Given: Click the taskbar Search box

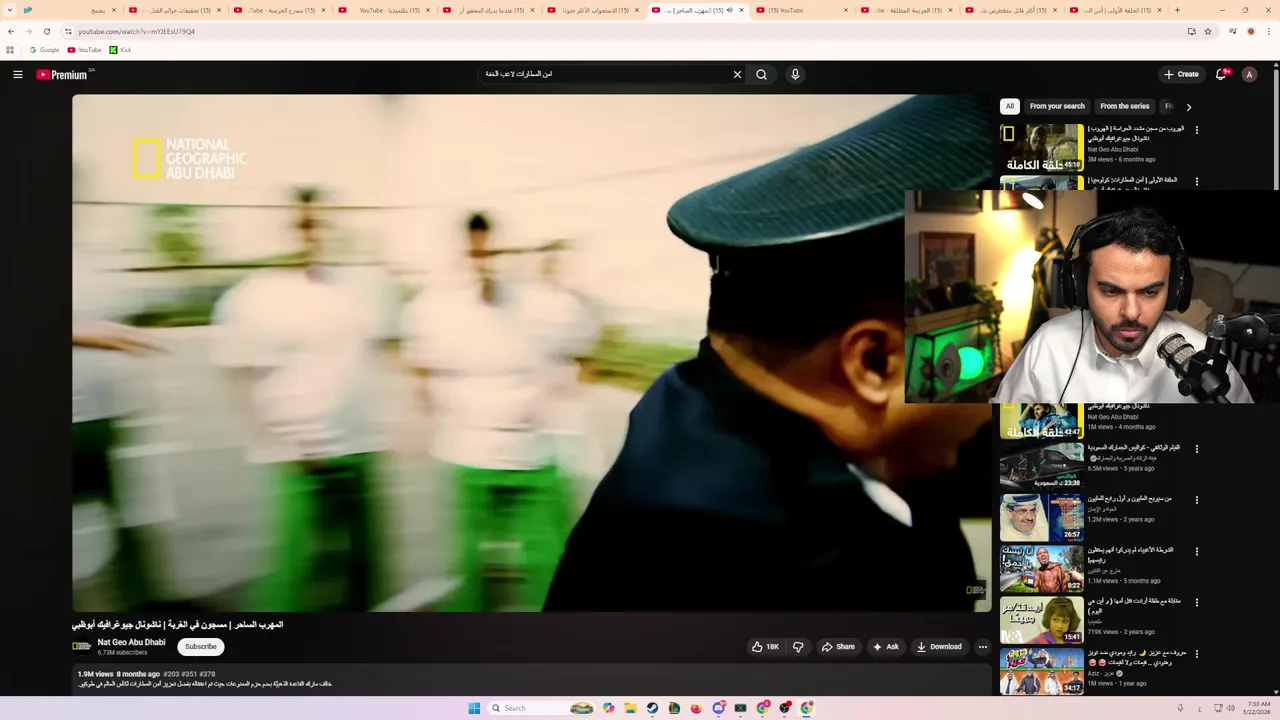Looking at the screenshot, I should [543, 708].
